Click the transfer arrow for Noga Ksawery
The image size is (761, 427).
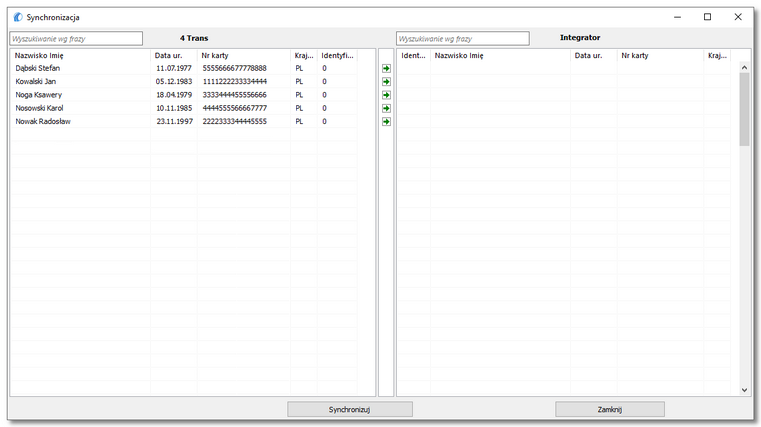click(x=386, y=95)
